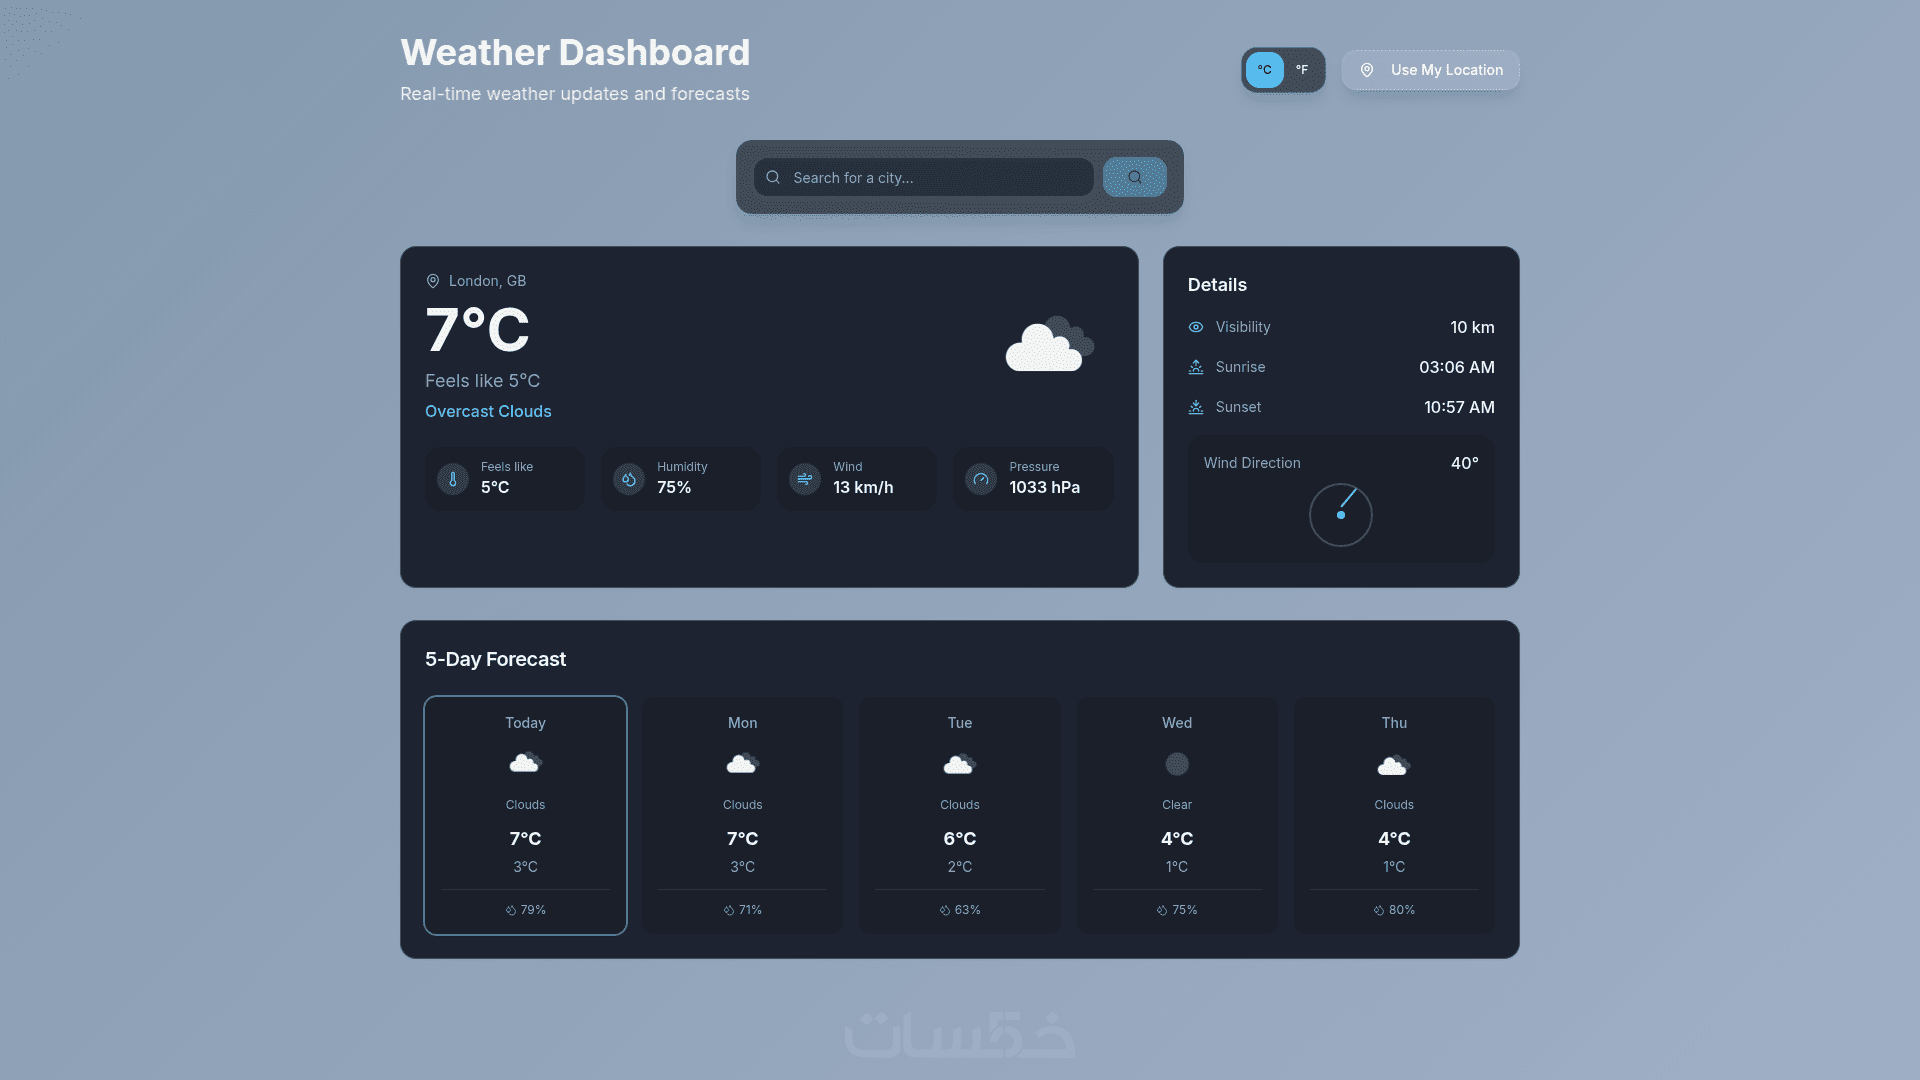Image resolution: width=1920 pixels, height=1080 pixels.
Task: Click the Humidity droplet icon
Action: pos(629,479)
